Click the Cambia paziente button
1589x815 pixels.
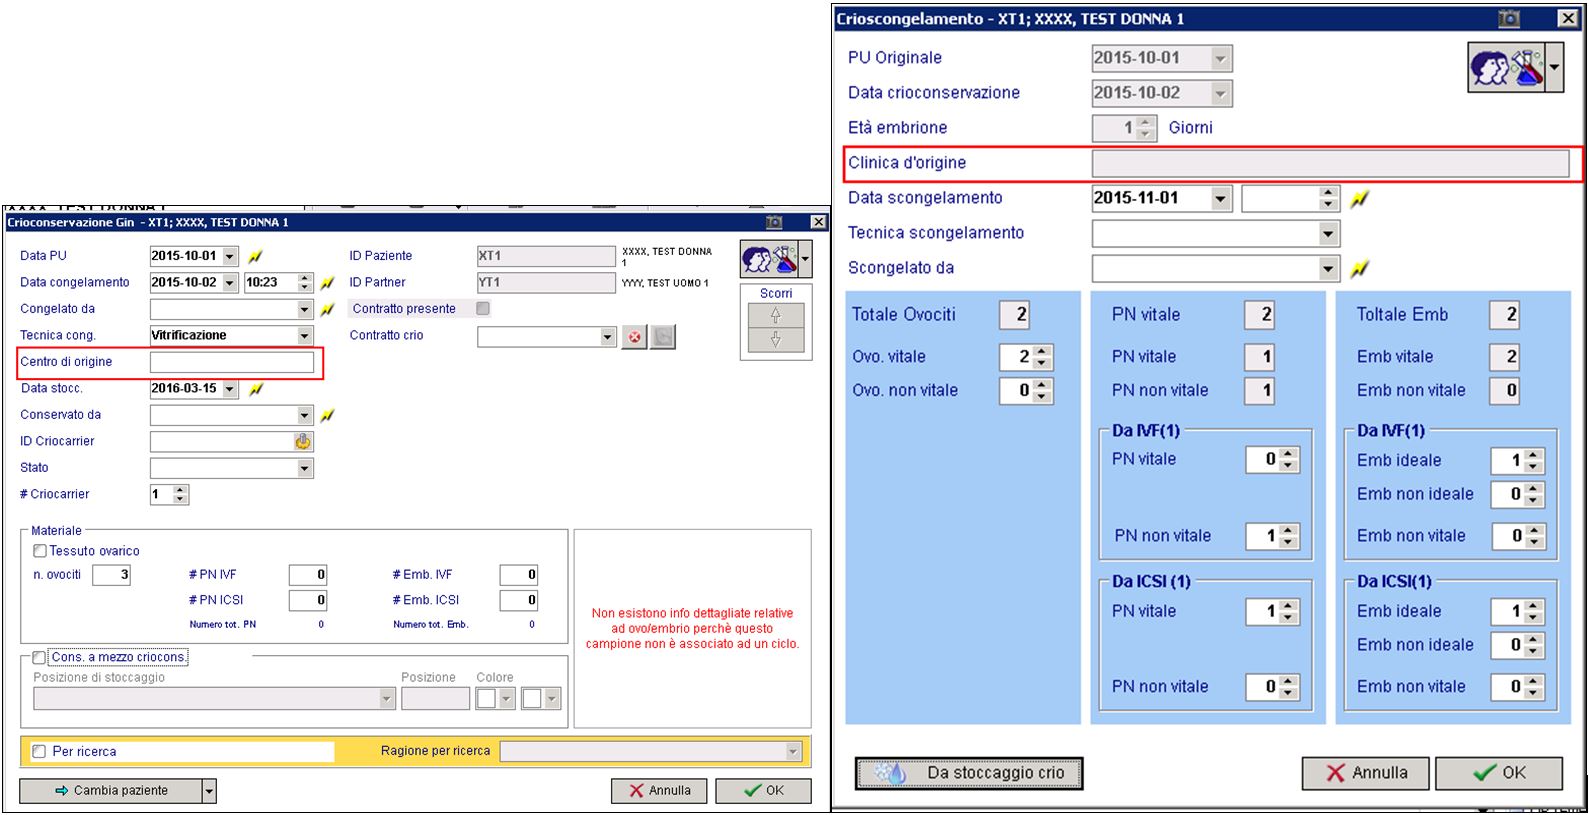pos(111,791)
